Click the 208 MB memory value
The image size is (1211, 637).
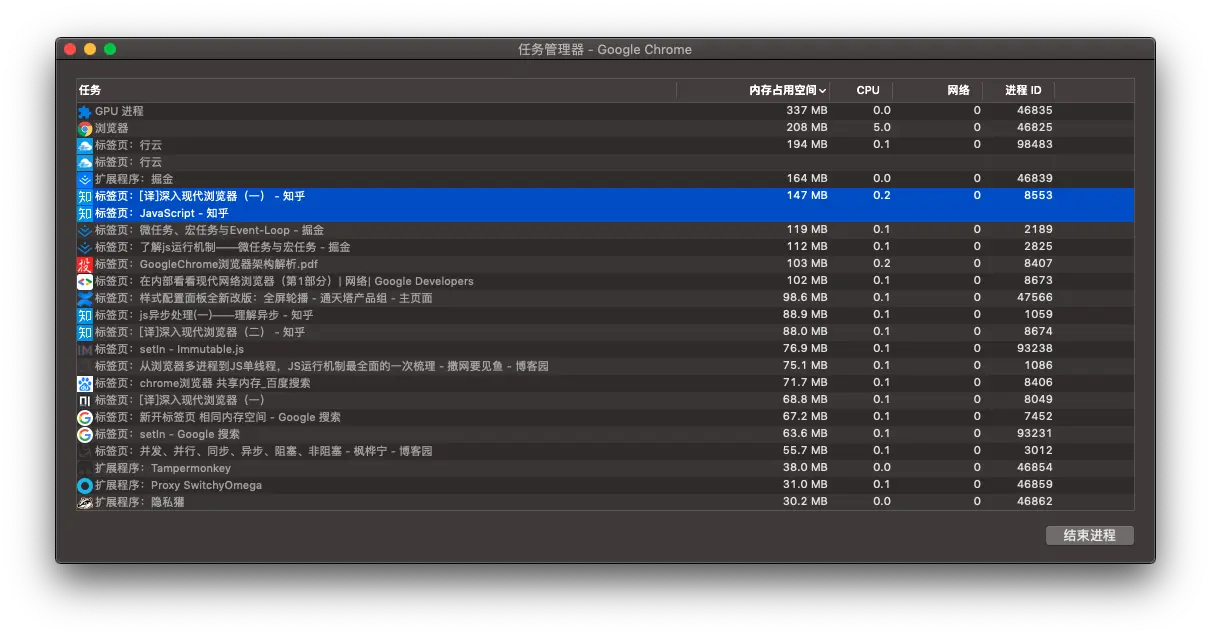coord(806,128)
